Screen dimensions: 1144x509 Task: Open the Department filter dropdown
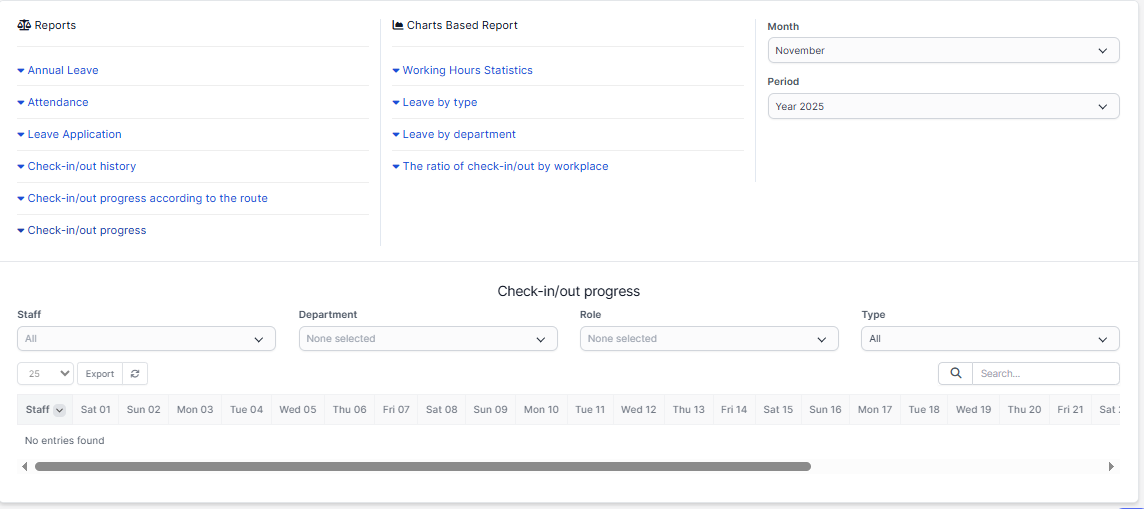coord(428,339)
